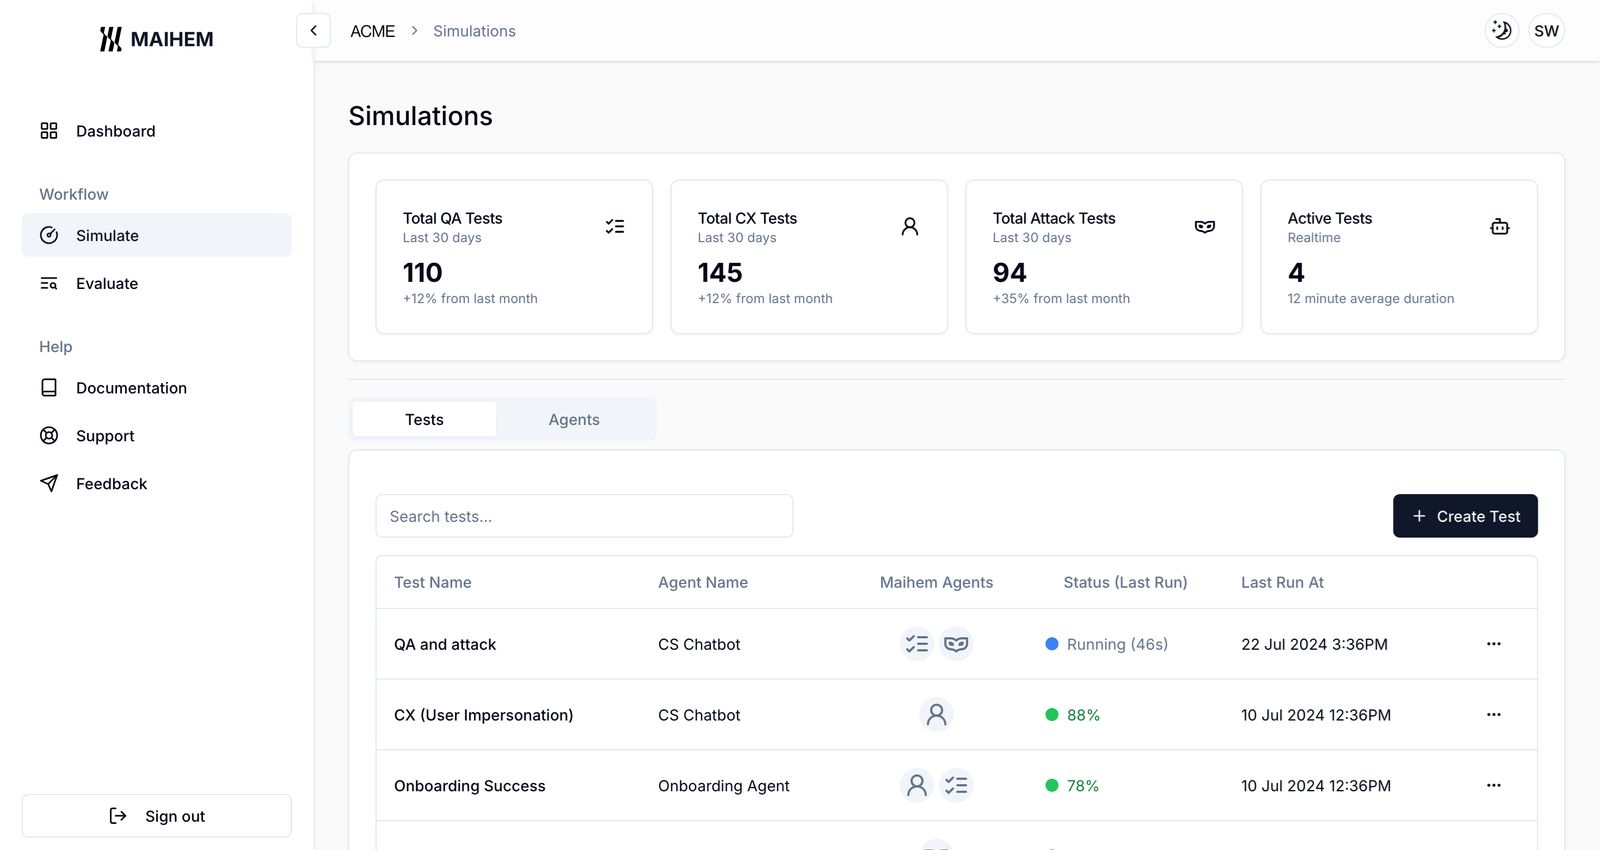
Task: Open the more options menu for QA and attack
Action: click(x=1493, y=644)
